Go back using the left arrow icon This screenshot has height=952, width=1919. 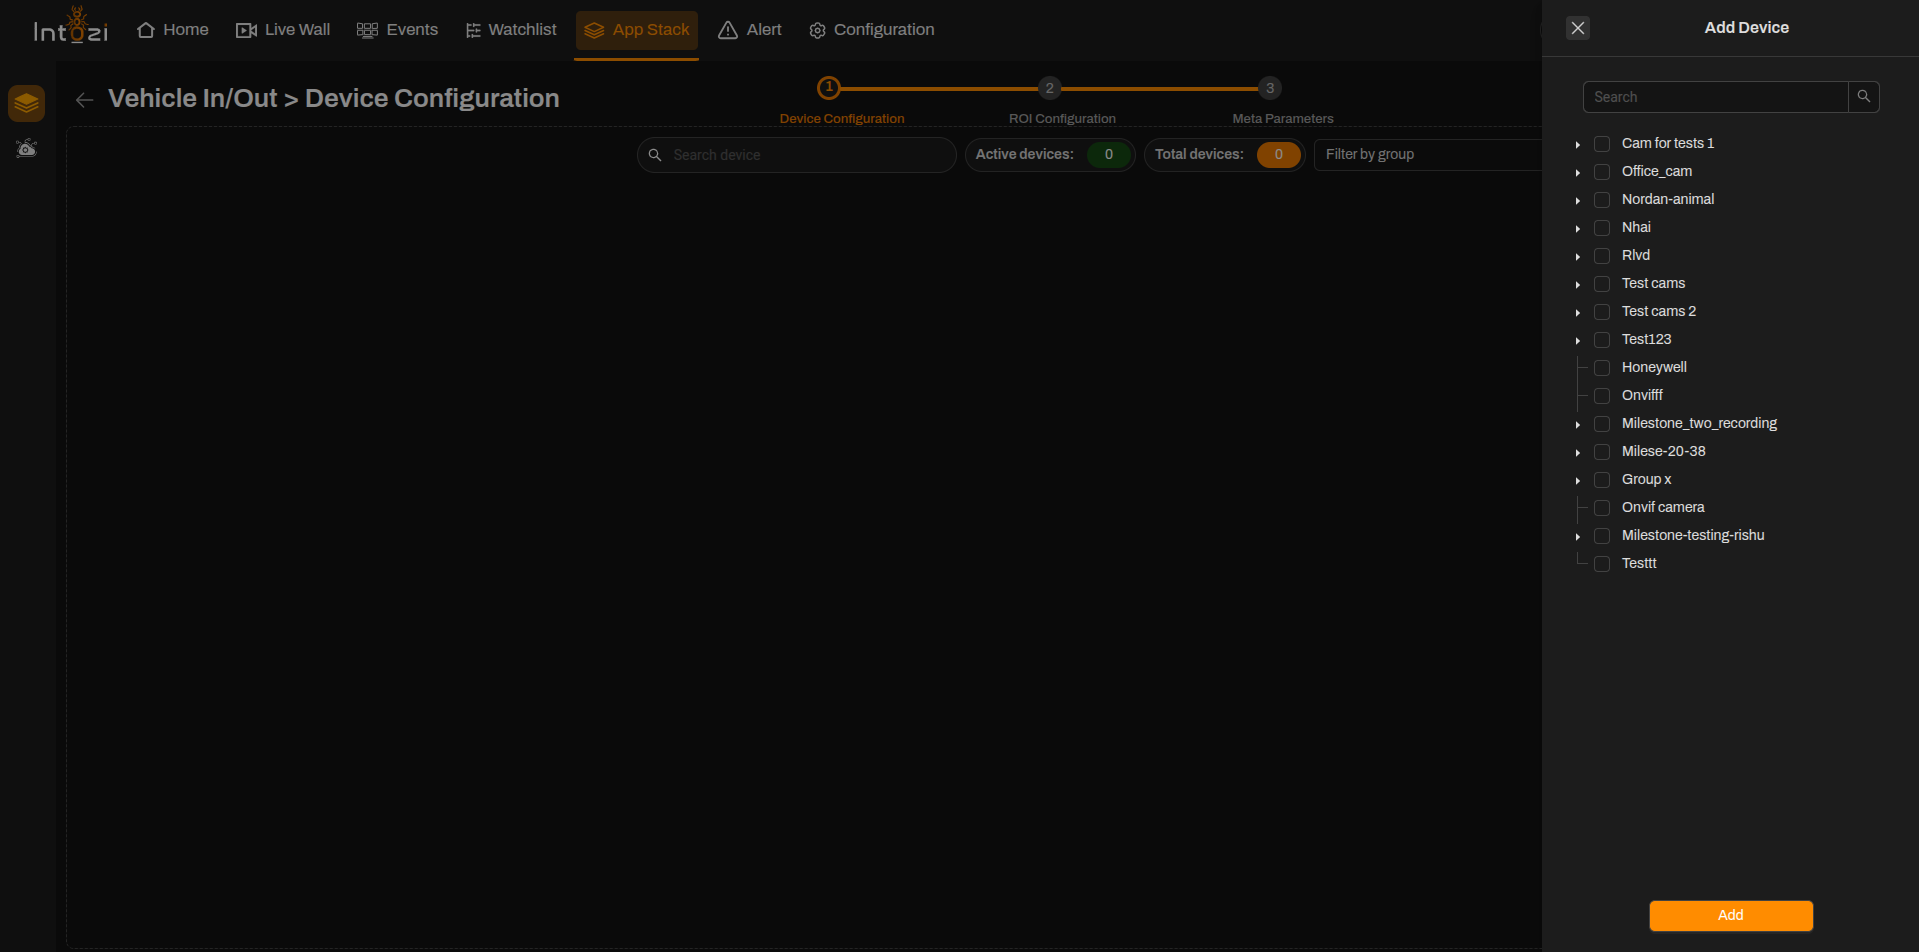click(85, 99)
